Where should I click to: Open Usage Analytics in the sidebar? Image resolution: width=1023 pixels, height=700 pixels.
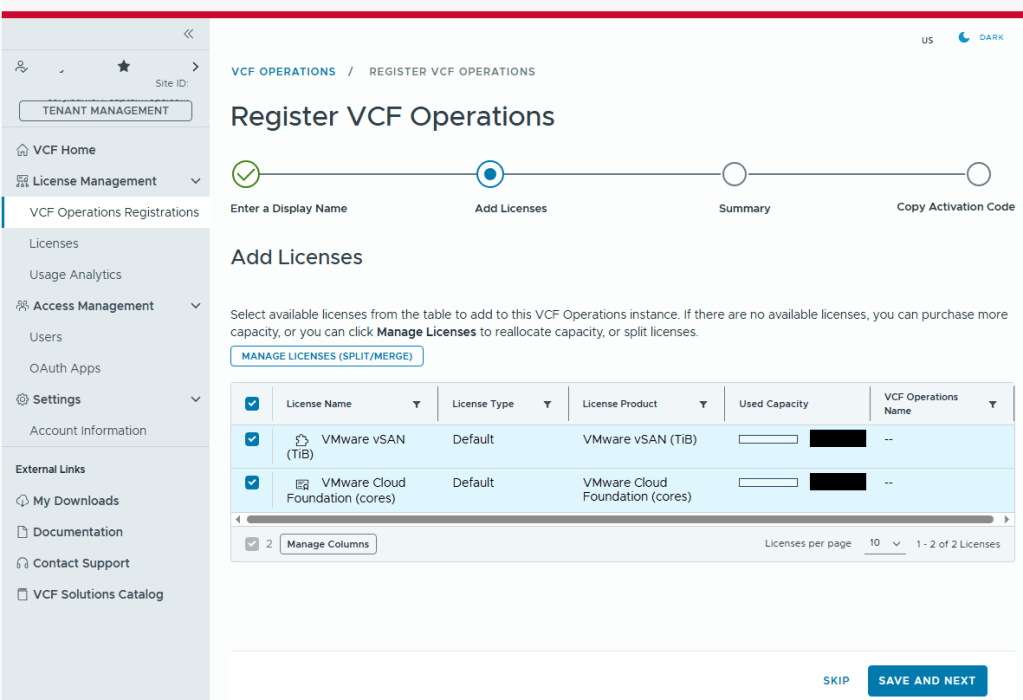[x=75, y=275]
